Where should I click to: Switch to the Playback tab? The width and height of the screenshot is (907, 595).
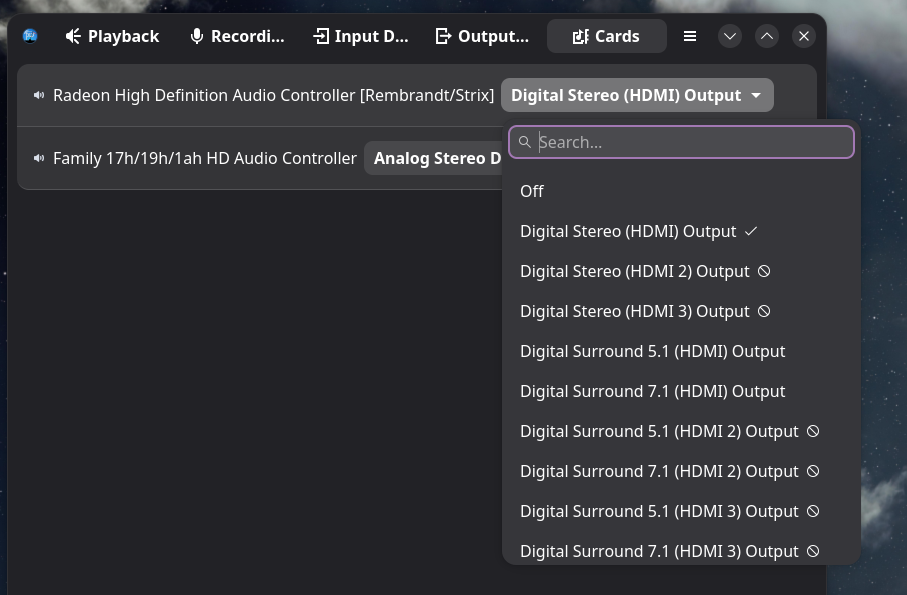pos(112,36)
